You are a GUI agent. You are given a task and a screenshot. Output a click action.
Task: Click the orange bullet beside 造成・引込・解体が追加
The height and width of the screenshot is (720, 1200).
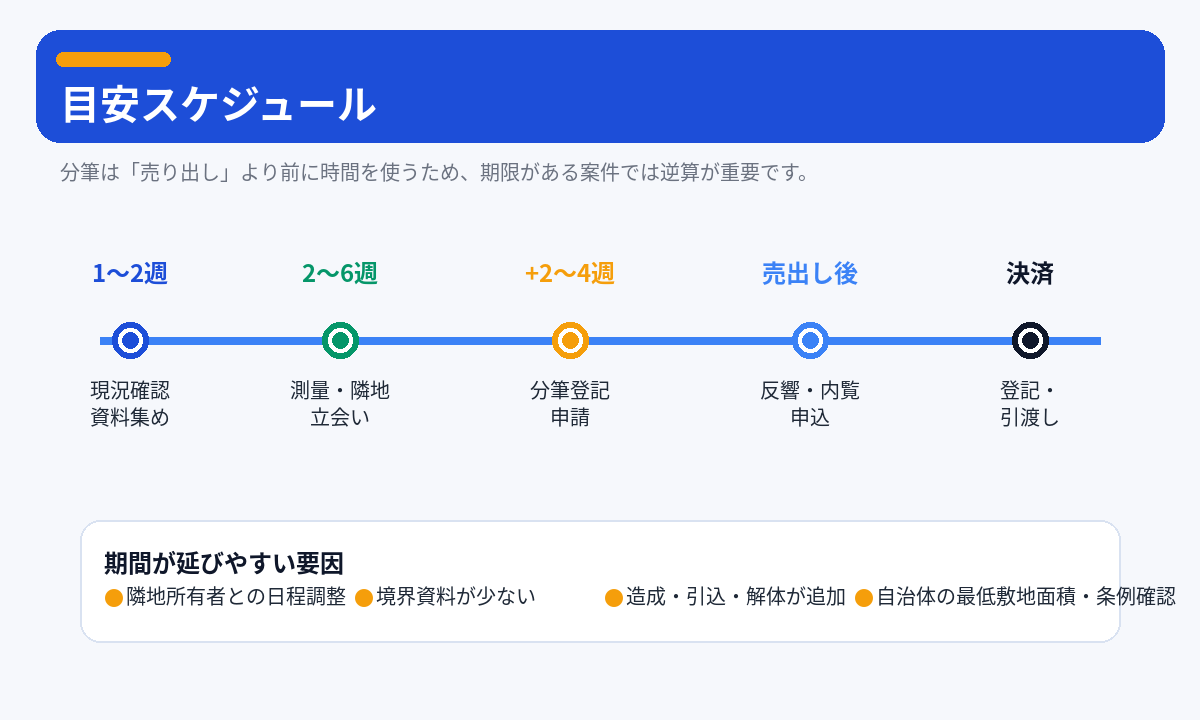(614, 598)
